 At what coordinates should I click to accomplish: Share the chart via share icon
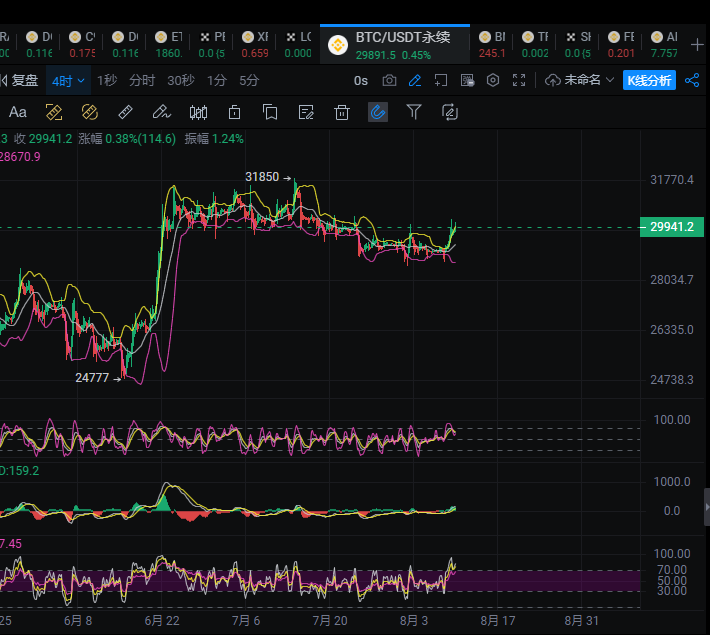pos(691,81)
